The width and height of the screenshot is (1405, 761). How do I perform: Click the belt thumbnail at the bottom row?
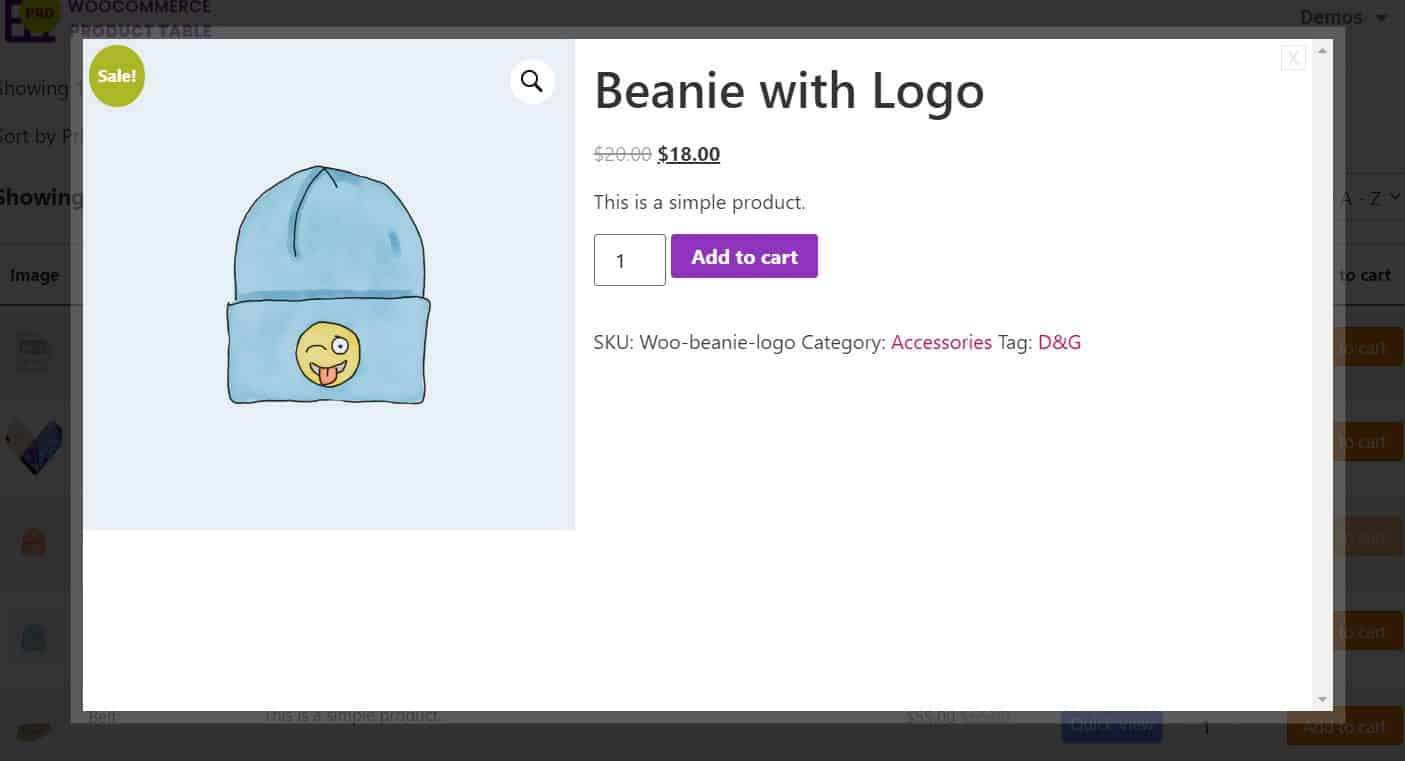pos(35,731)
